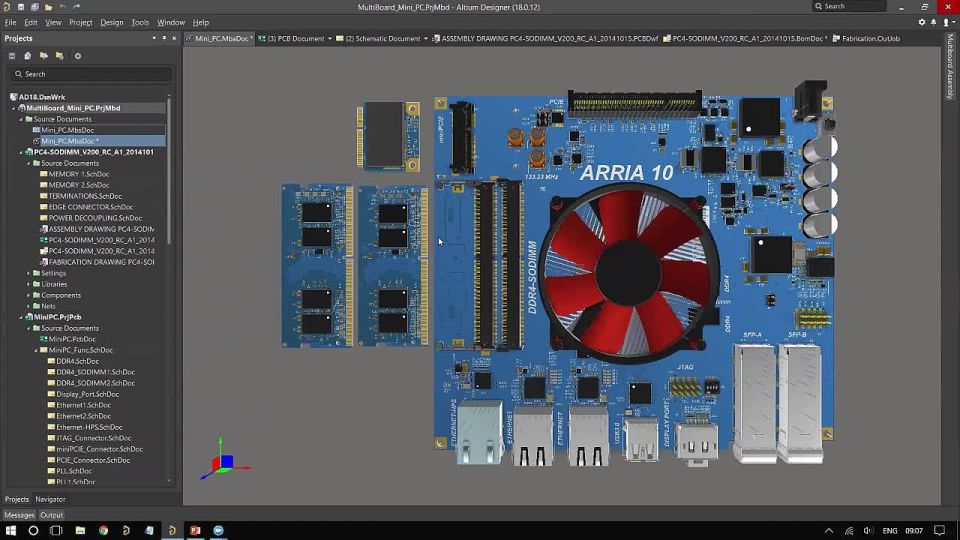
Task: Open the Project menu
Action: click(x=81, y=22)
